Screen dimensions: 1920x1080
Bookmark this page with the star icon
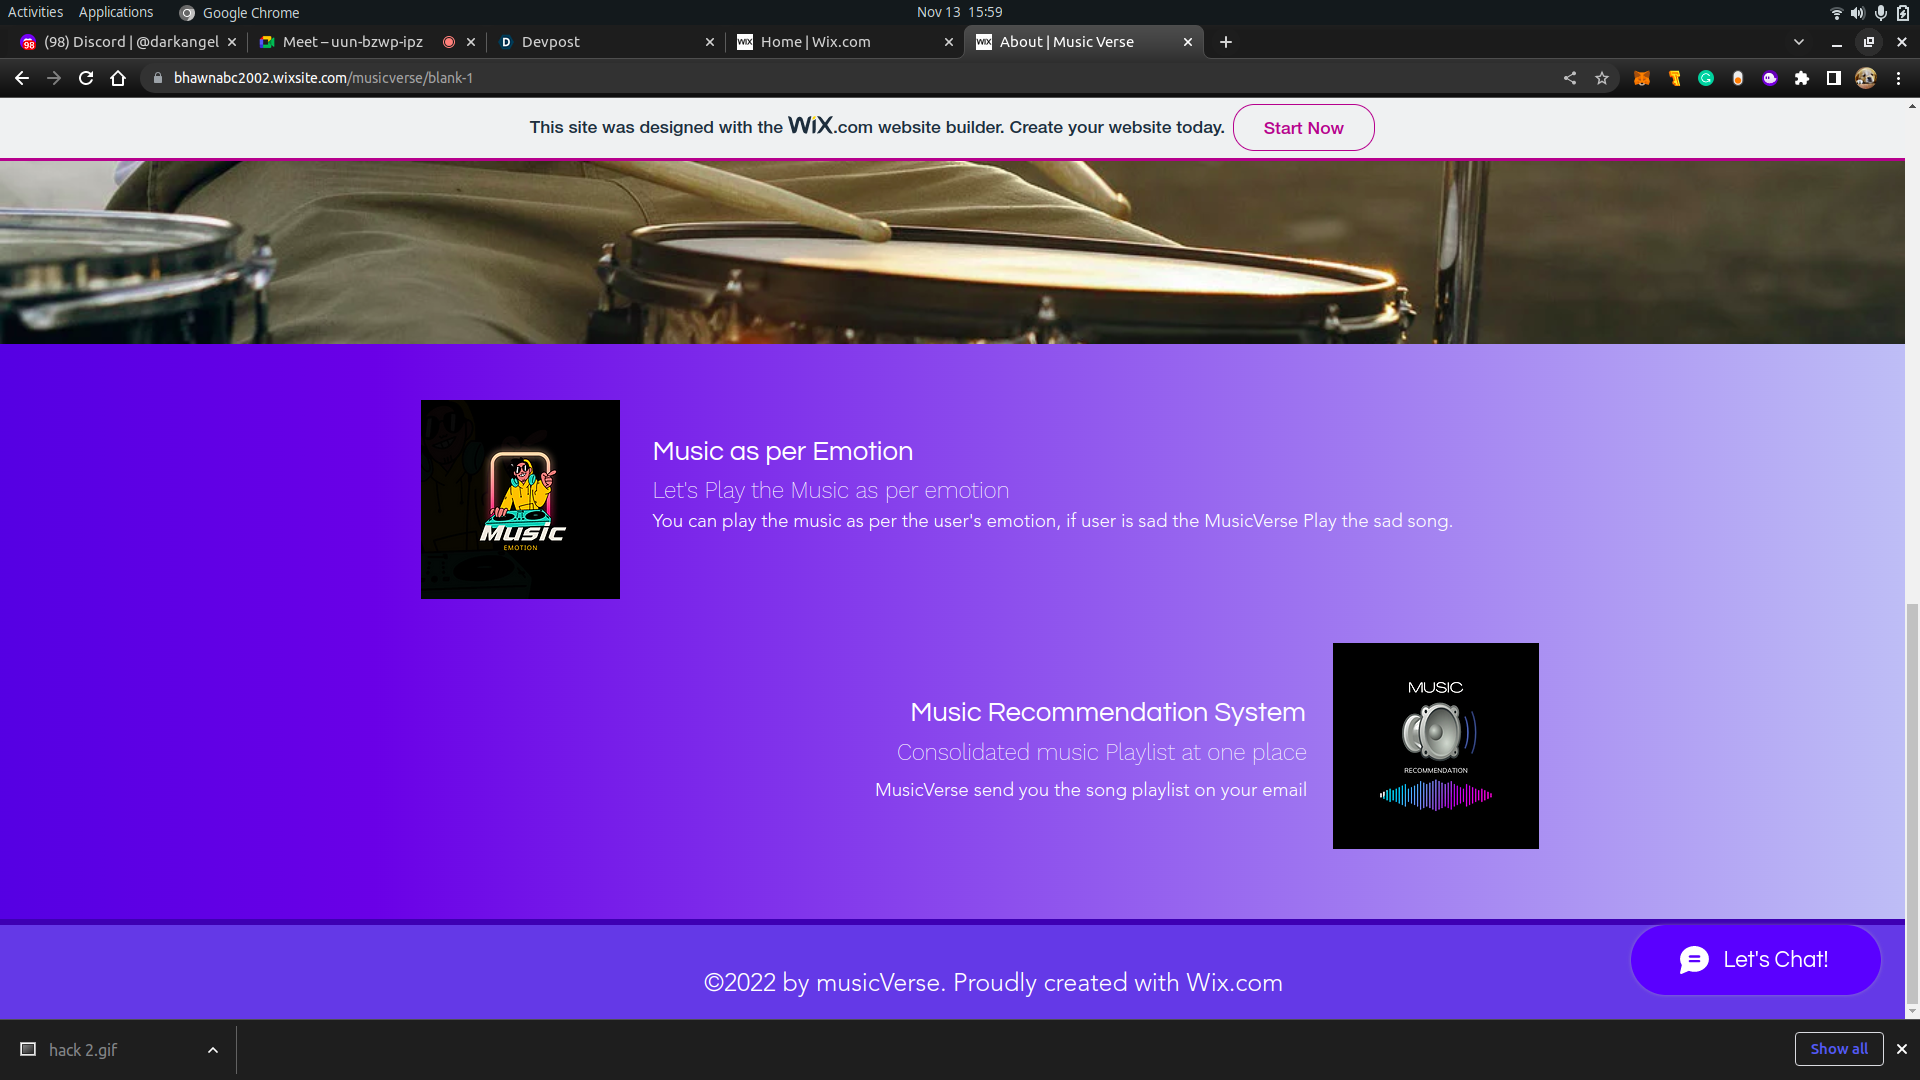coord(1602,78)
